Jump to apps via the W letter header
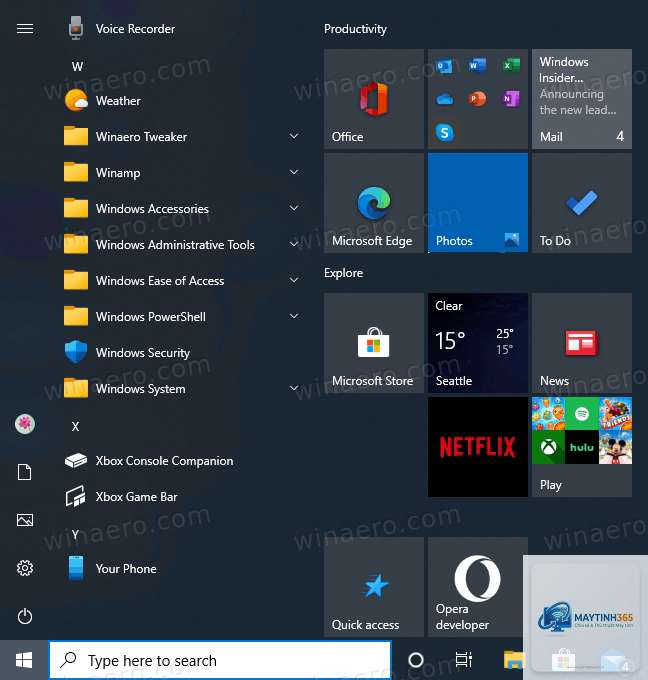Viewport: 648px width, 680px height. pyautogui.click(x=77, y=66)
